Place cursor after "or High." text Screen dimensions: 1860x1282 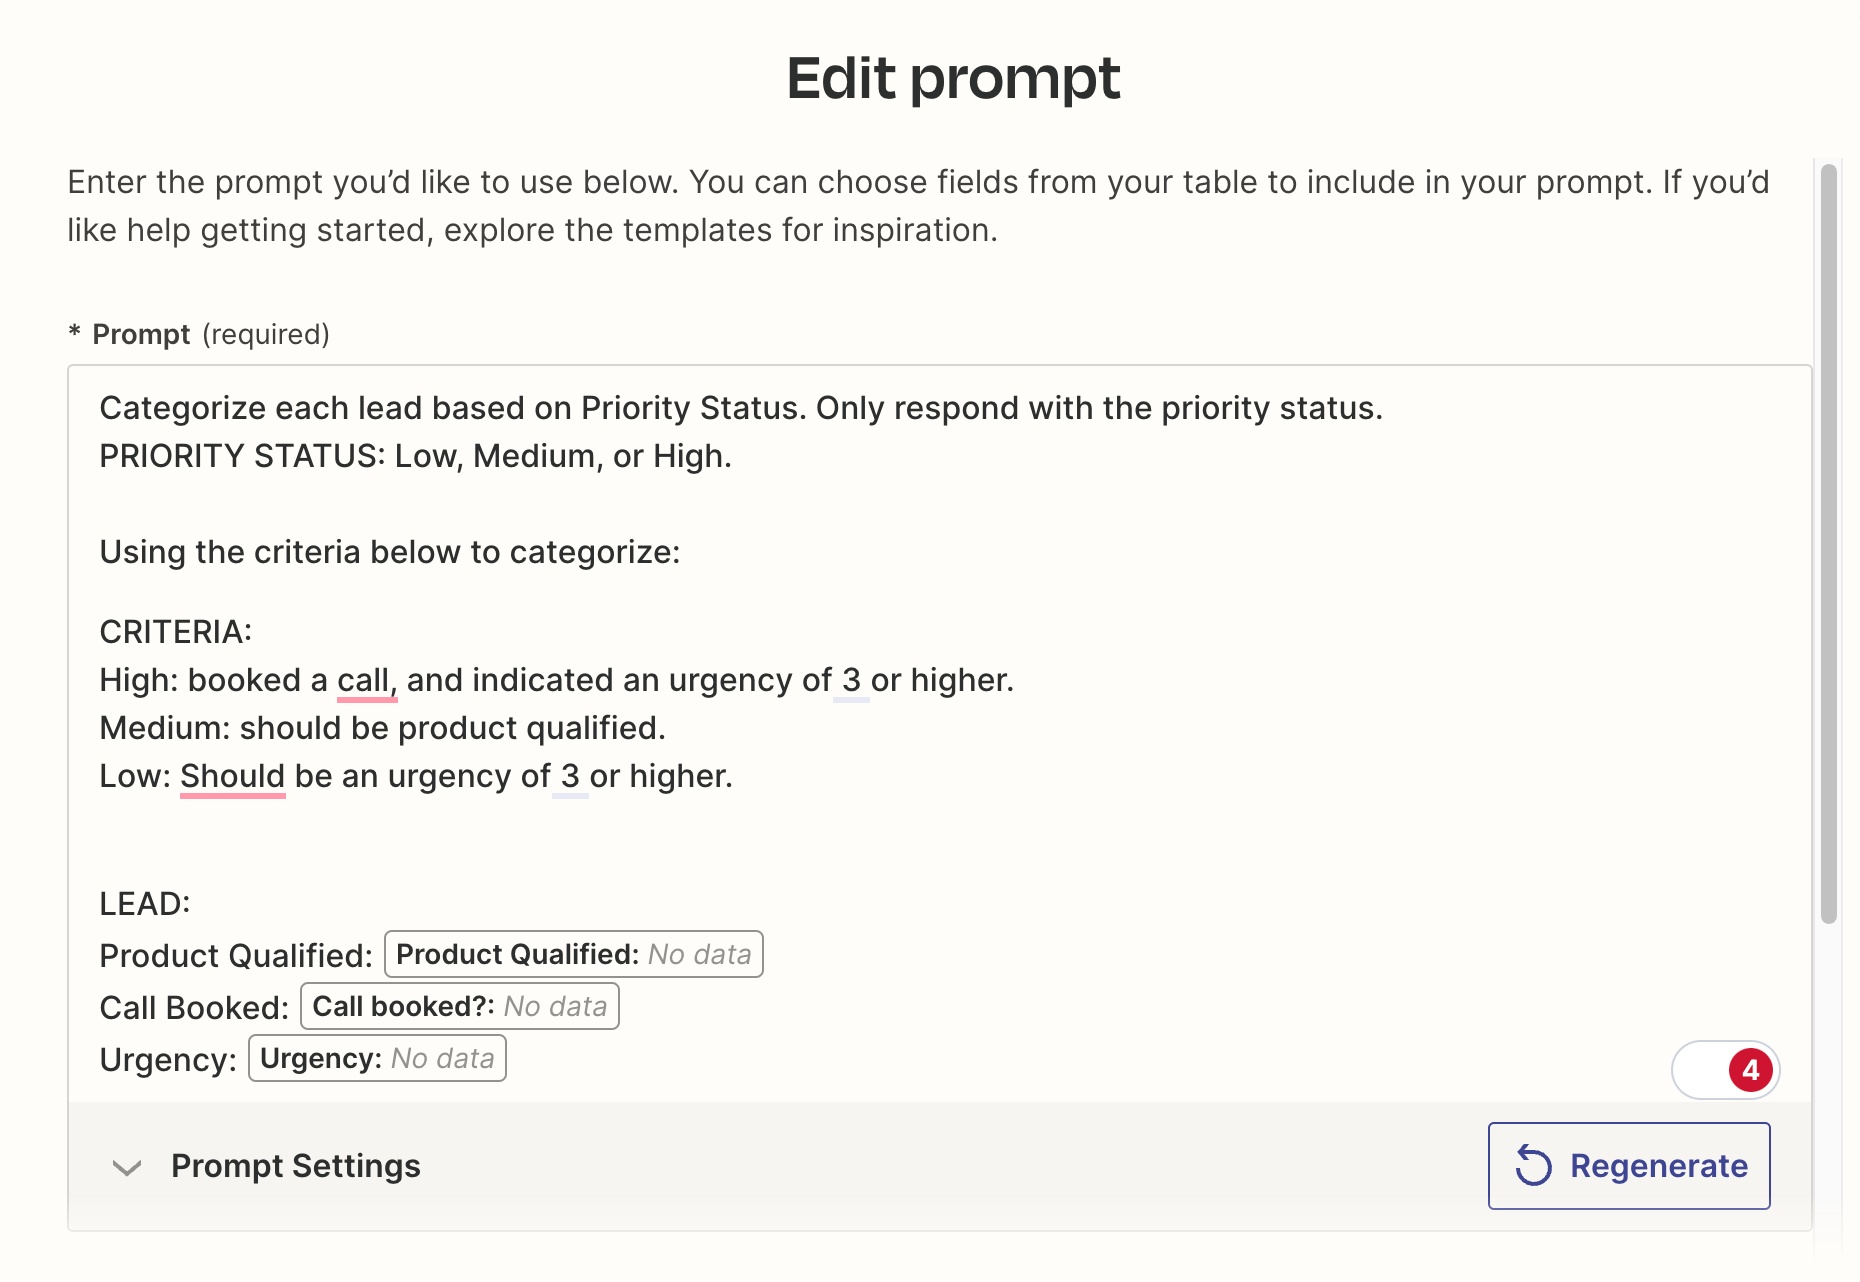[x=734, y=456]
